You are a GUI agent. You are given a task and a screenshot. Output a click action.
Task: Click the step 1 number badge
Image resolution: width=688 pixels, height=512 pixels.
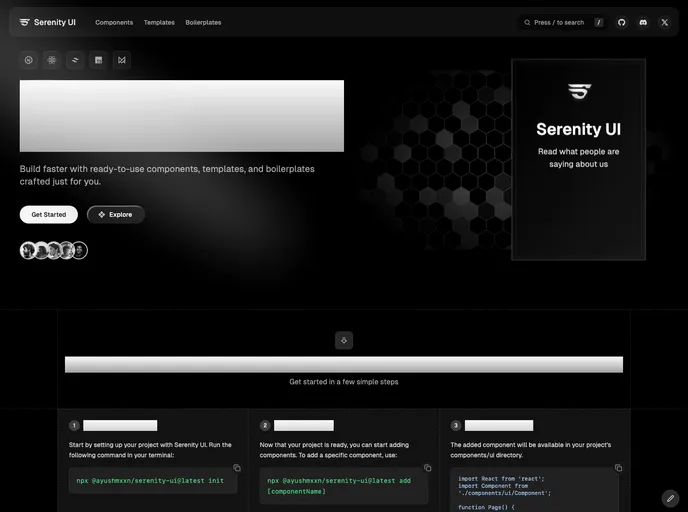pyautogui.click(x=74, y=425)
